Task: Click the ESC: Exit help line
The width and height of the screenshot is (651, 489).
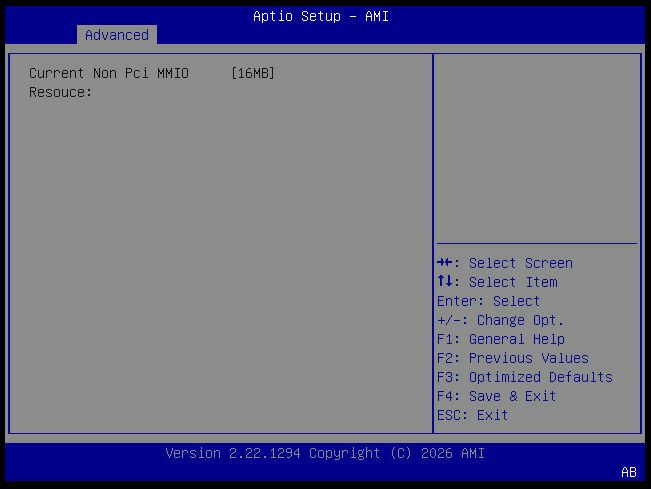Action: (473, 415)
